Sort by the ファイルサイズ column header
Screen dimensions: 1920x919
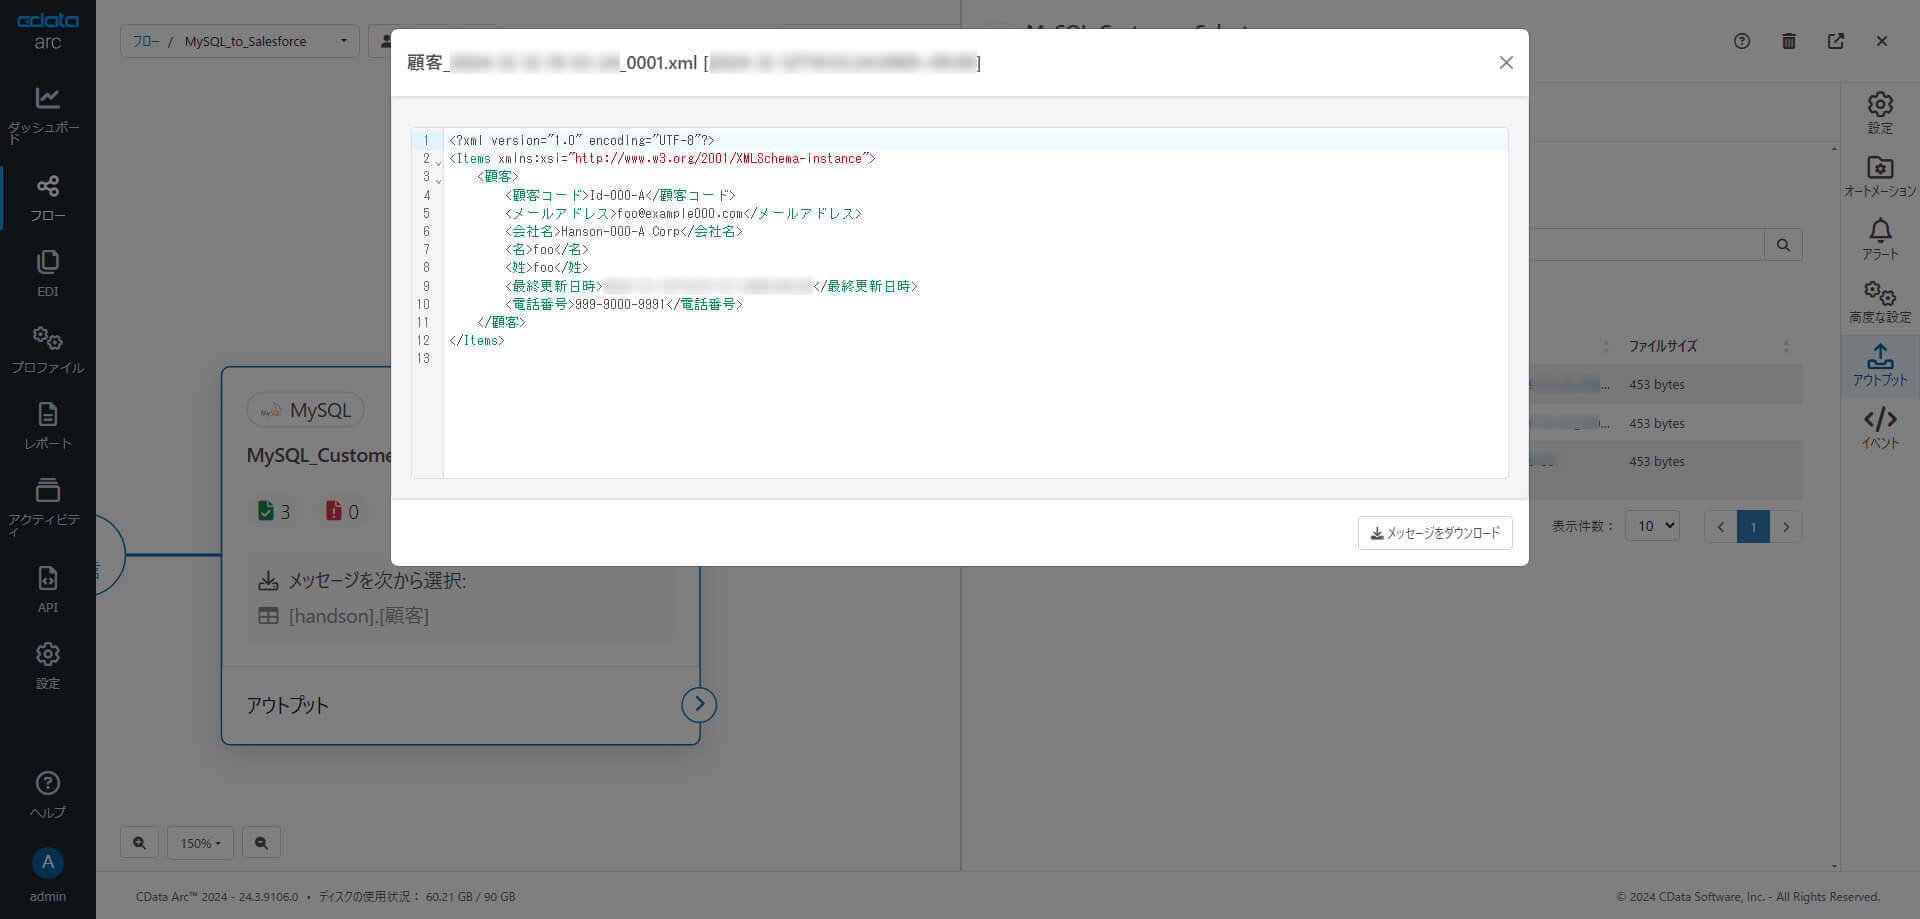1663,346
